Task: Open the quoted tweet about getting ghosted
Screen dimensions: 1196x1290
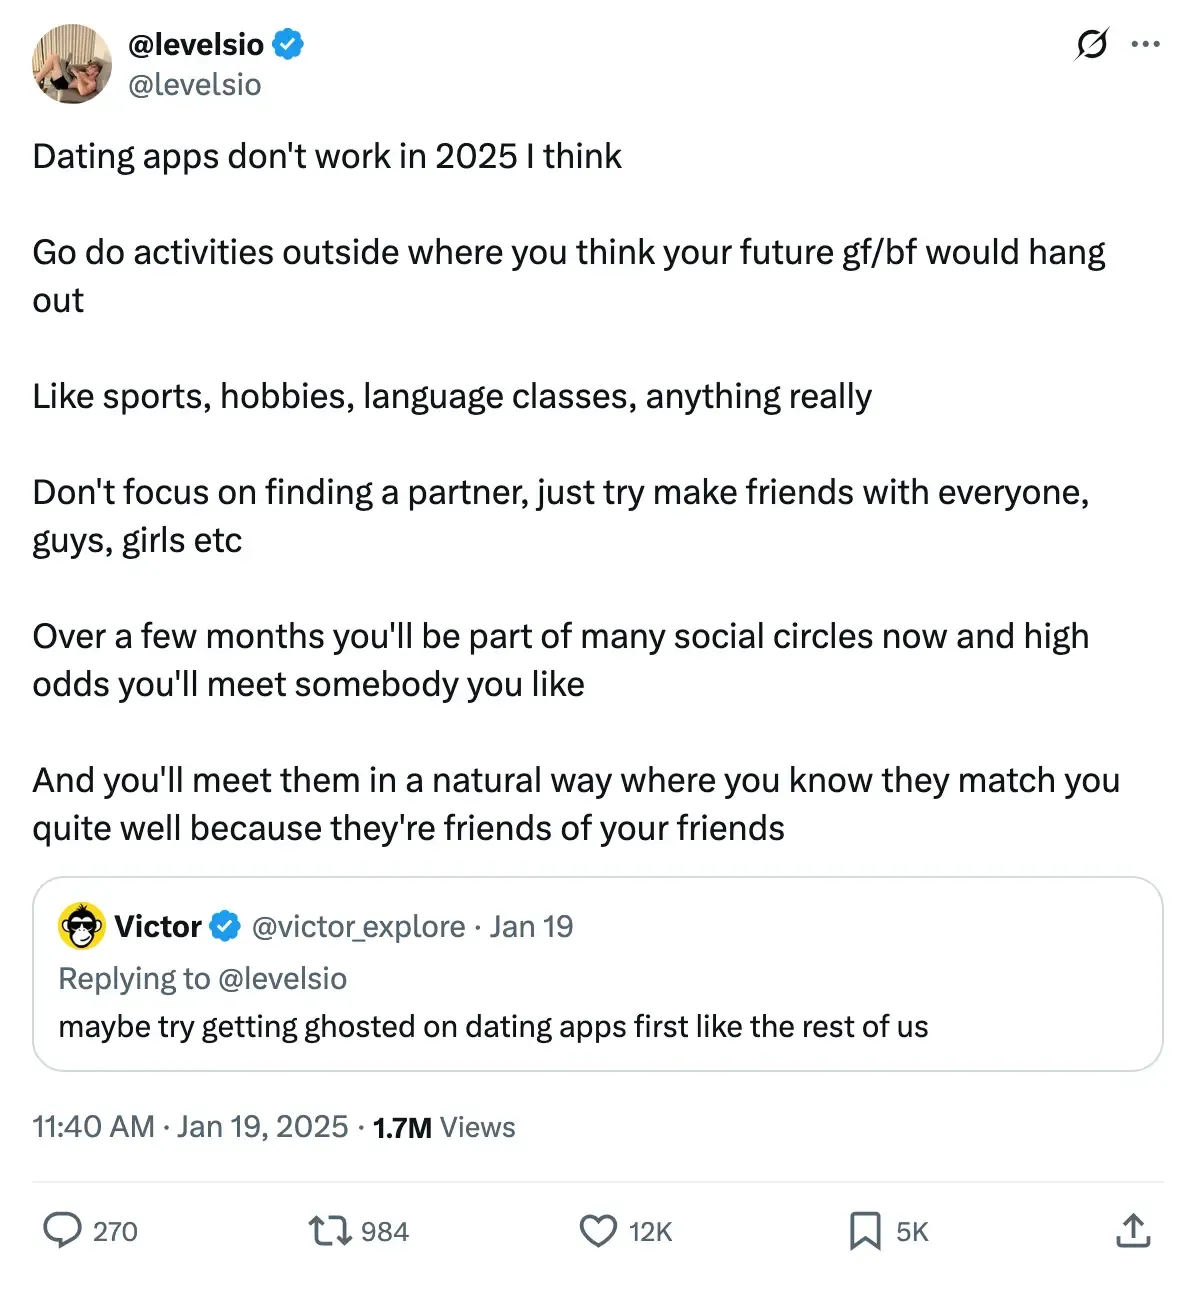Action: pos(494,1027)
